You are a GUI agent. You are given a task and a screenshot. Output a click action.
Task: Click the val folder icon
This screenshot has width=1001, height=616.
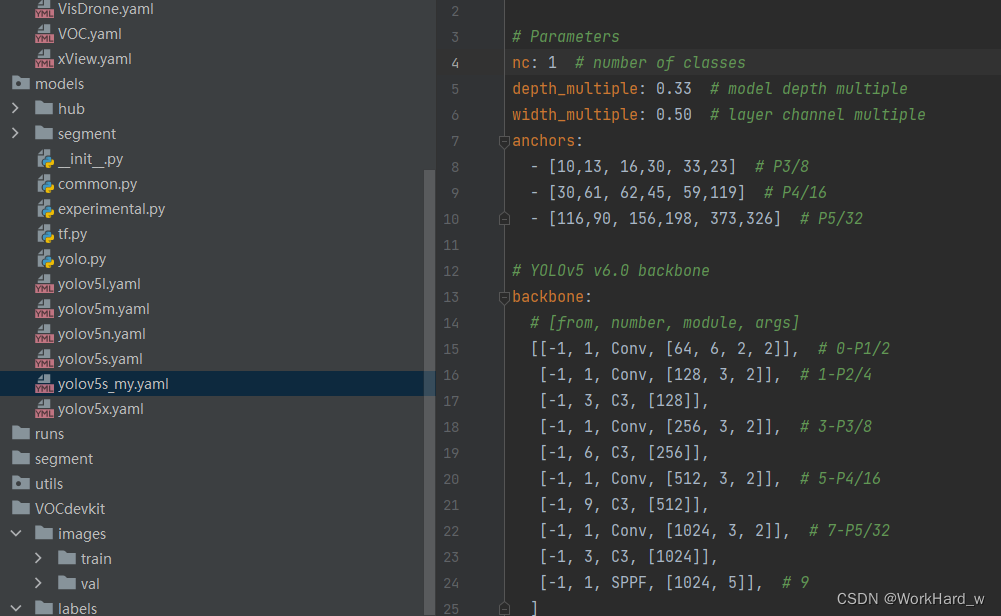67,583
